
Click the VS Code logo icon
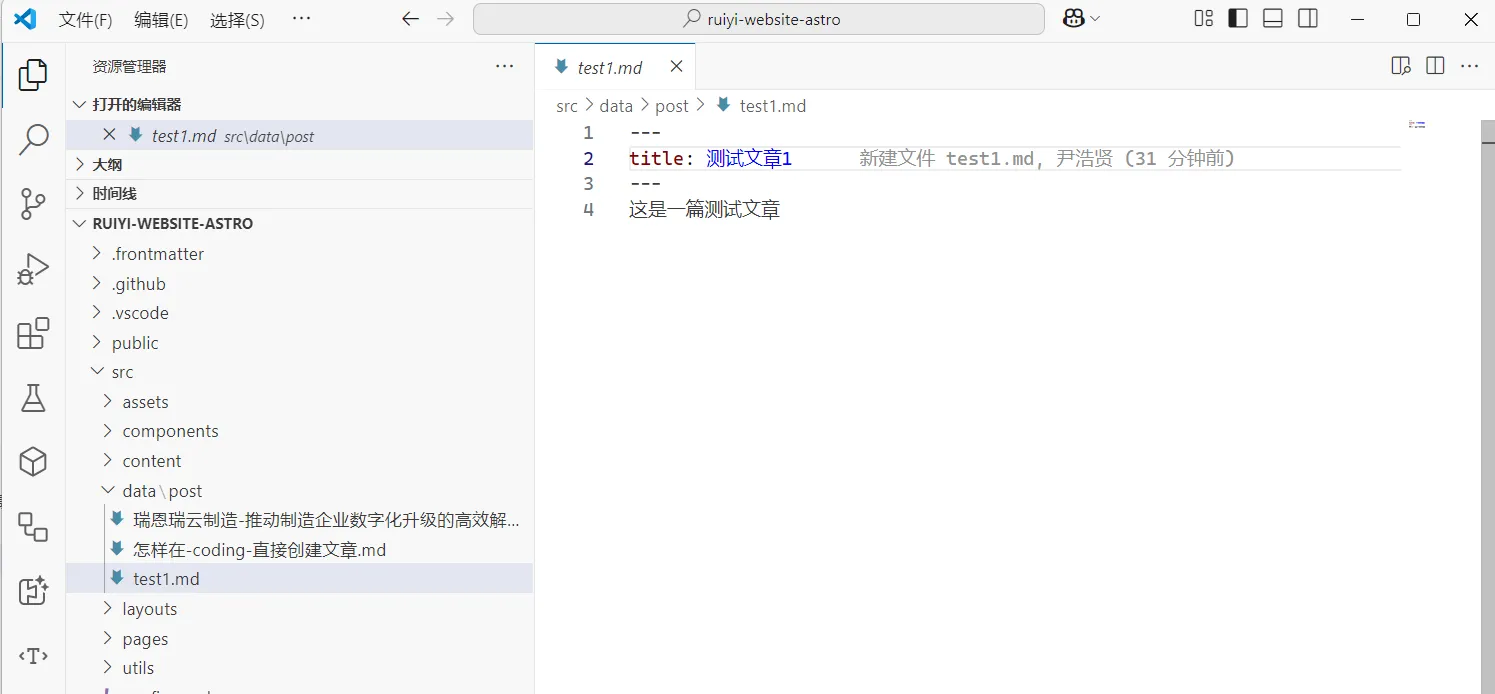25,19
